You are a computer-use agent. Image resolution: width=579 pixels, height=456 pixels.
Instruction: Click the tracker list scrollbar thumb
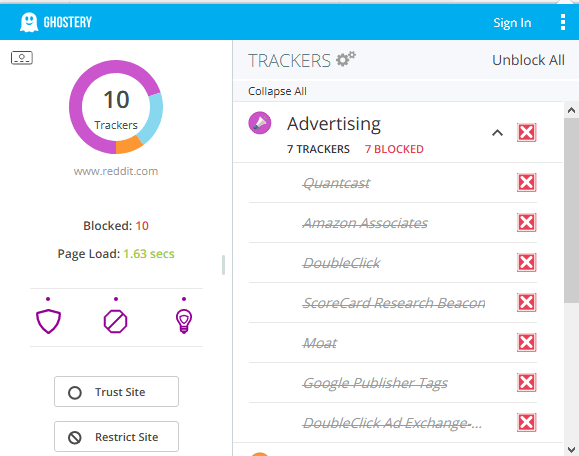tap(571, 210)
